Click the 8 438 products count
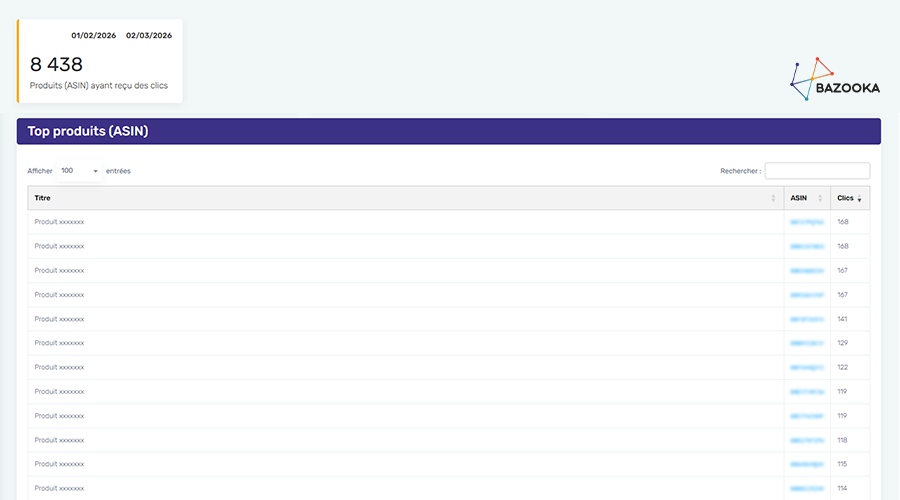Screen dimensions: 900x500 (x=56, y=64)
